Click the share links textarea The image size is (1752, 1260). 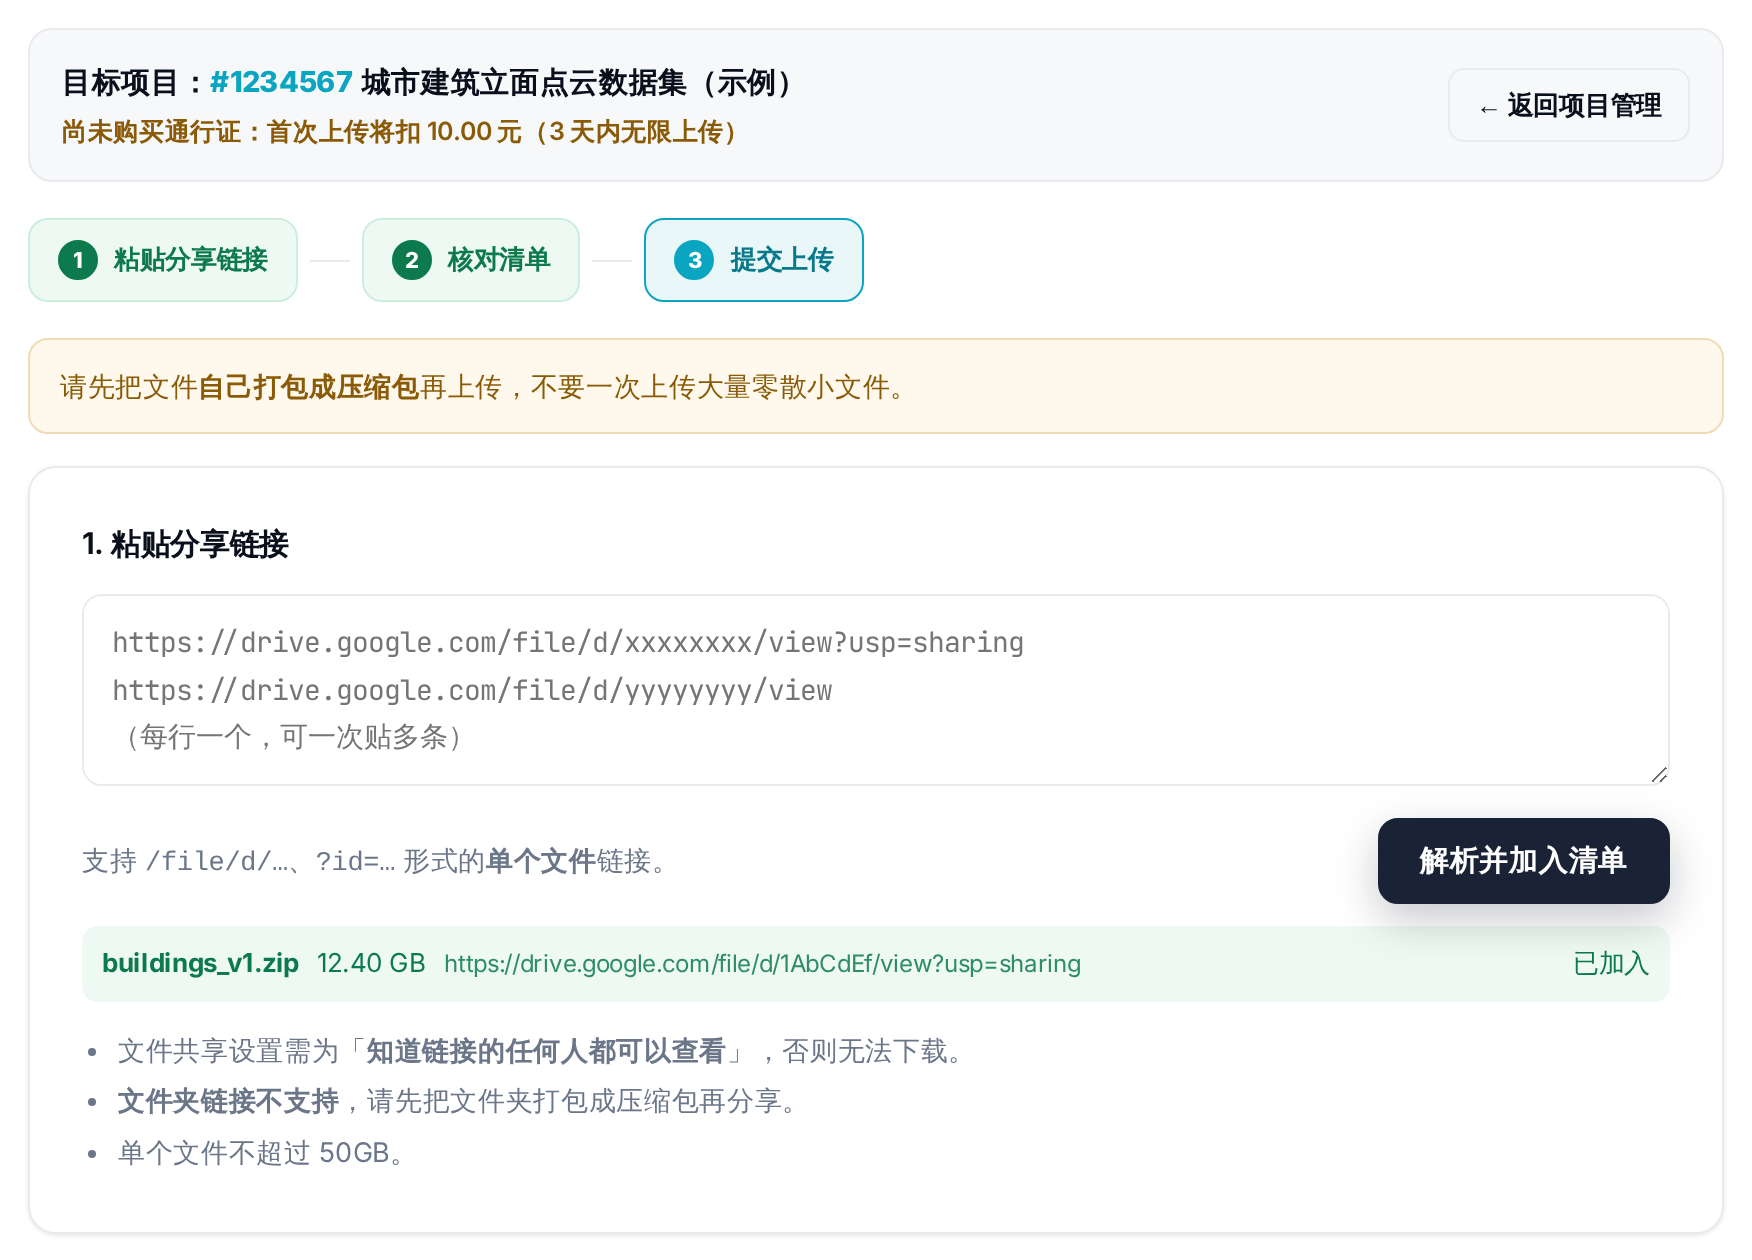[x=876, y=690]
